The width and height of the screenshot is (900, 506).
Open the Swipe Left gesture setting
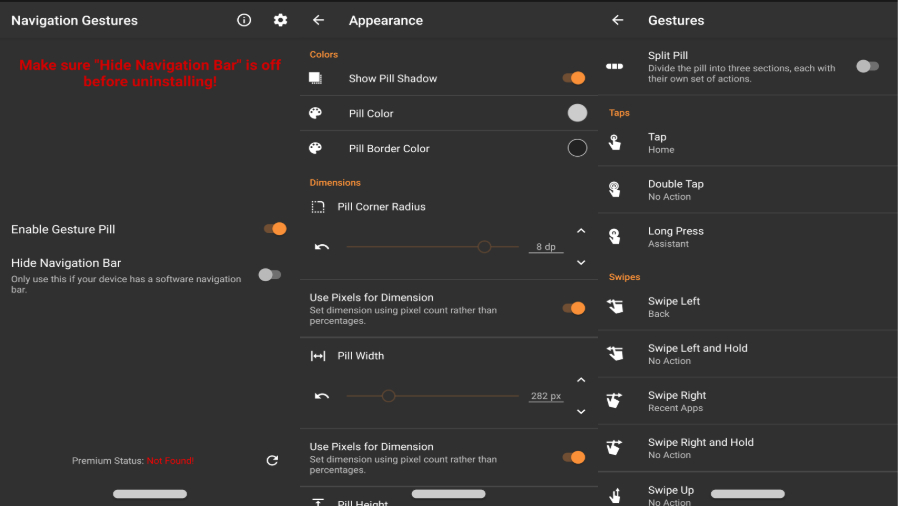click(x=673, y=307)
